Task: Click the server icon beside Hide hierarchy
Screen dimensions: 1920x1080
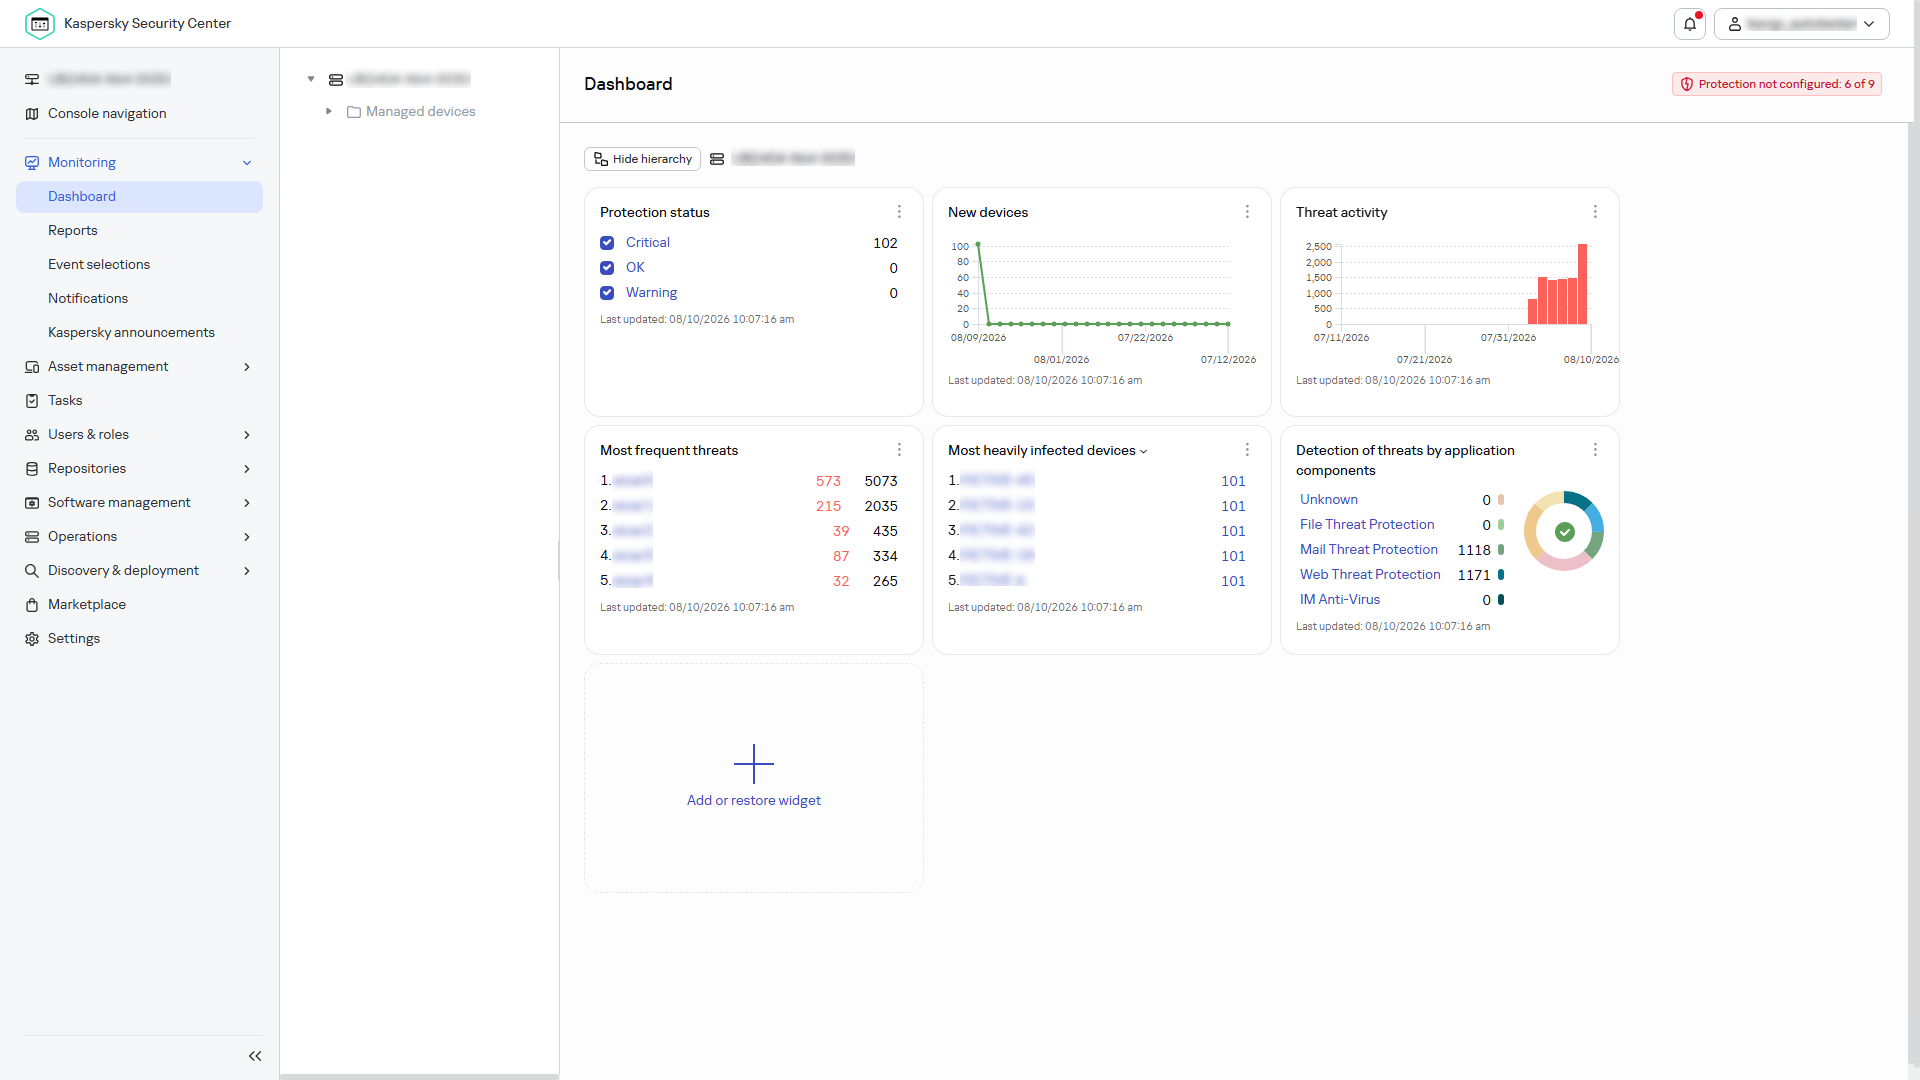Action: click(x=717, y=159)
